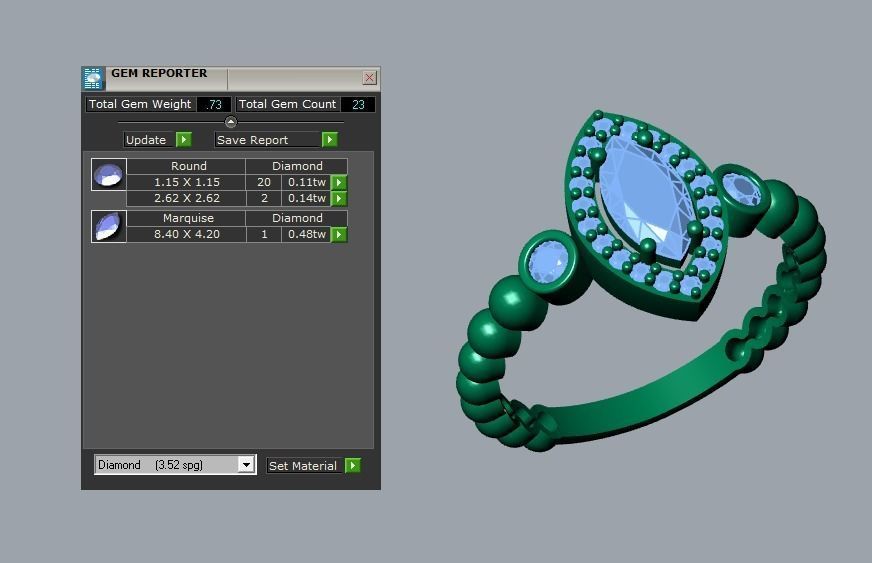The image size is (872, 563).
Task: Click Diamond header in the Marquise group
Action: point(297,218)
